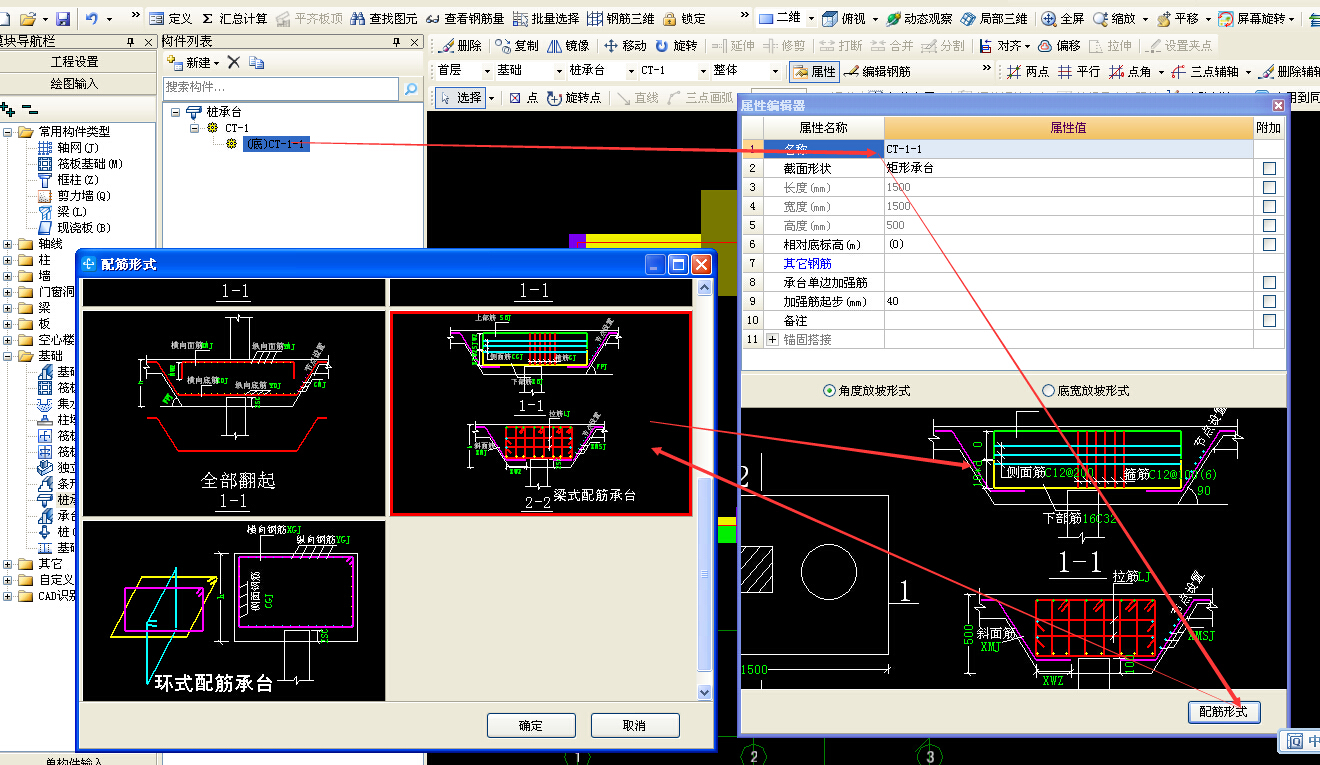Select (底)CT-1-1 in component tree

click(x=275, y=145)
